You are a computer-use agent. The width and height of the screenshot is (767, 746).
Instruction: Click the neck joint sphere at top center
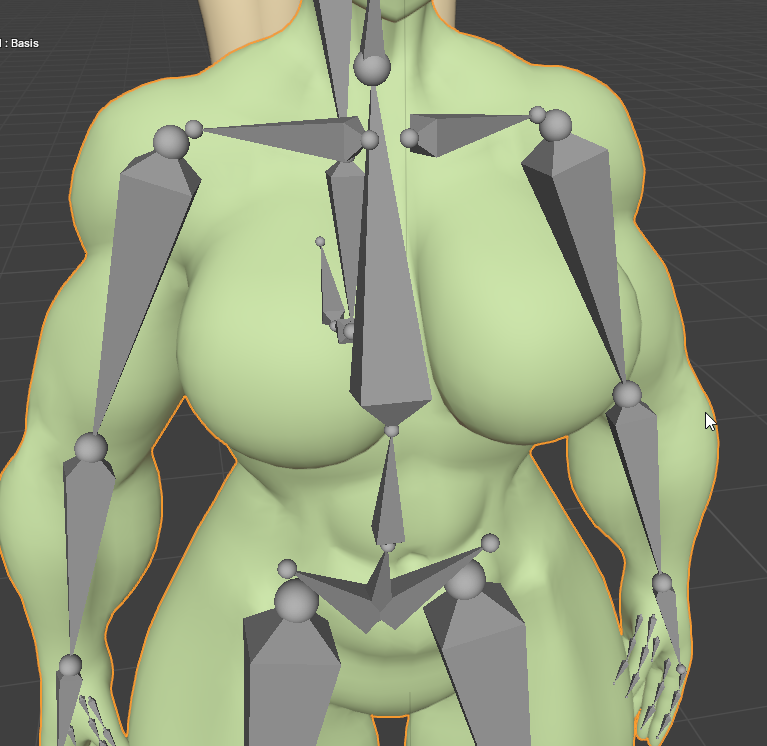coord(372,68)
